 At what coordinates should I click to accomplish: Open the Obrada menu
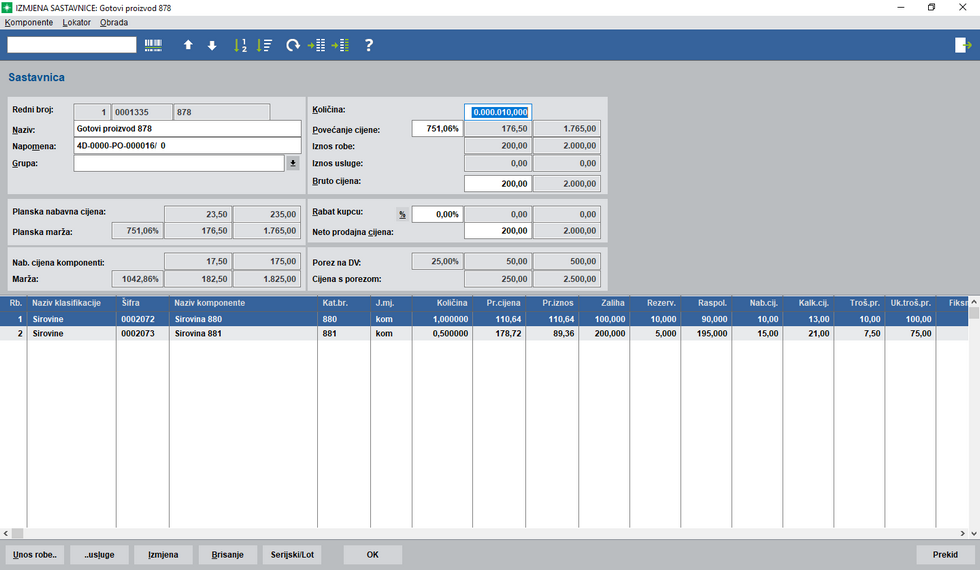(x=114, y=22)
